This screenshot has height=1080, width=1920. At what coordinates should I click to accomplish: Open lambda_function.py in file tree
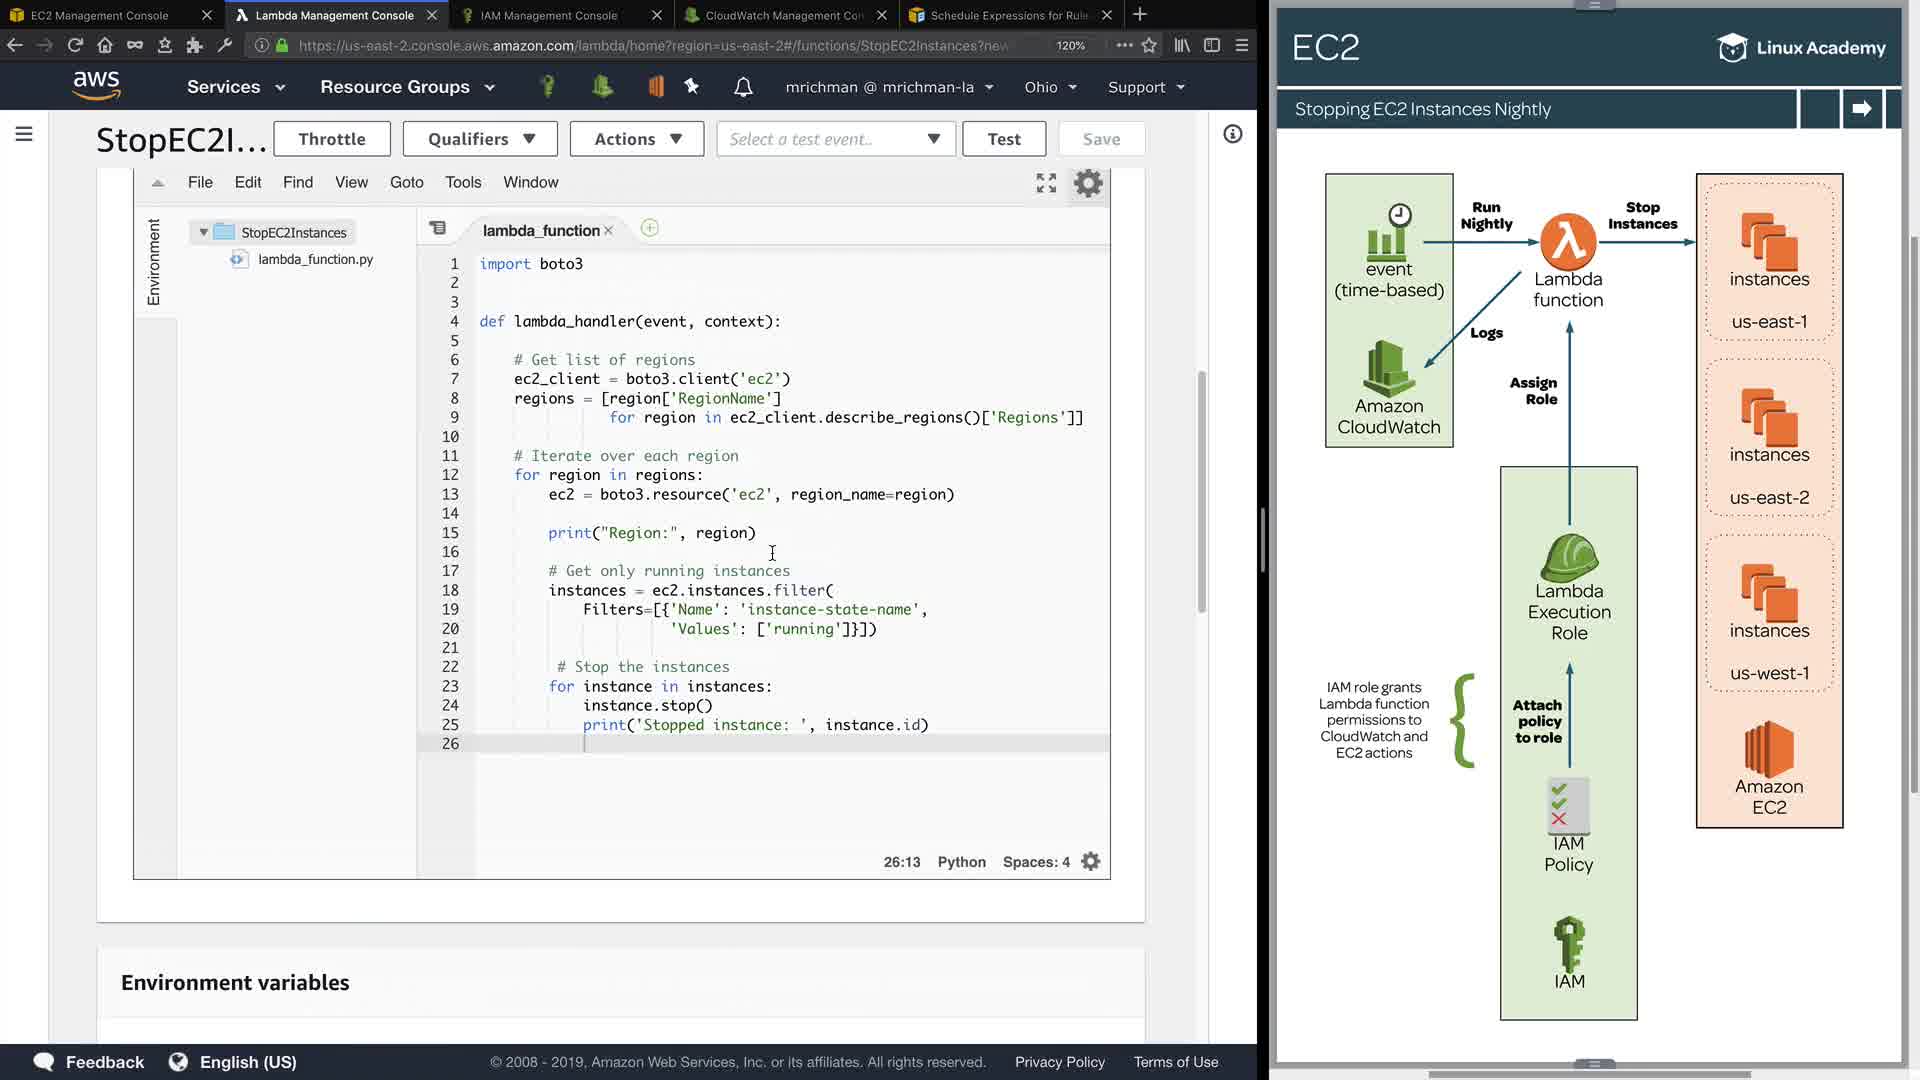pos(315,259)
